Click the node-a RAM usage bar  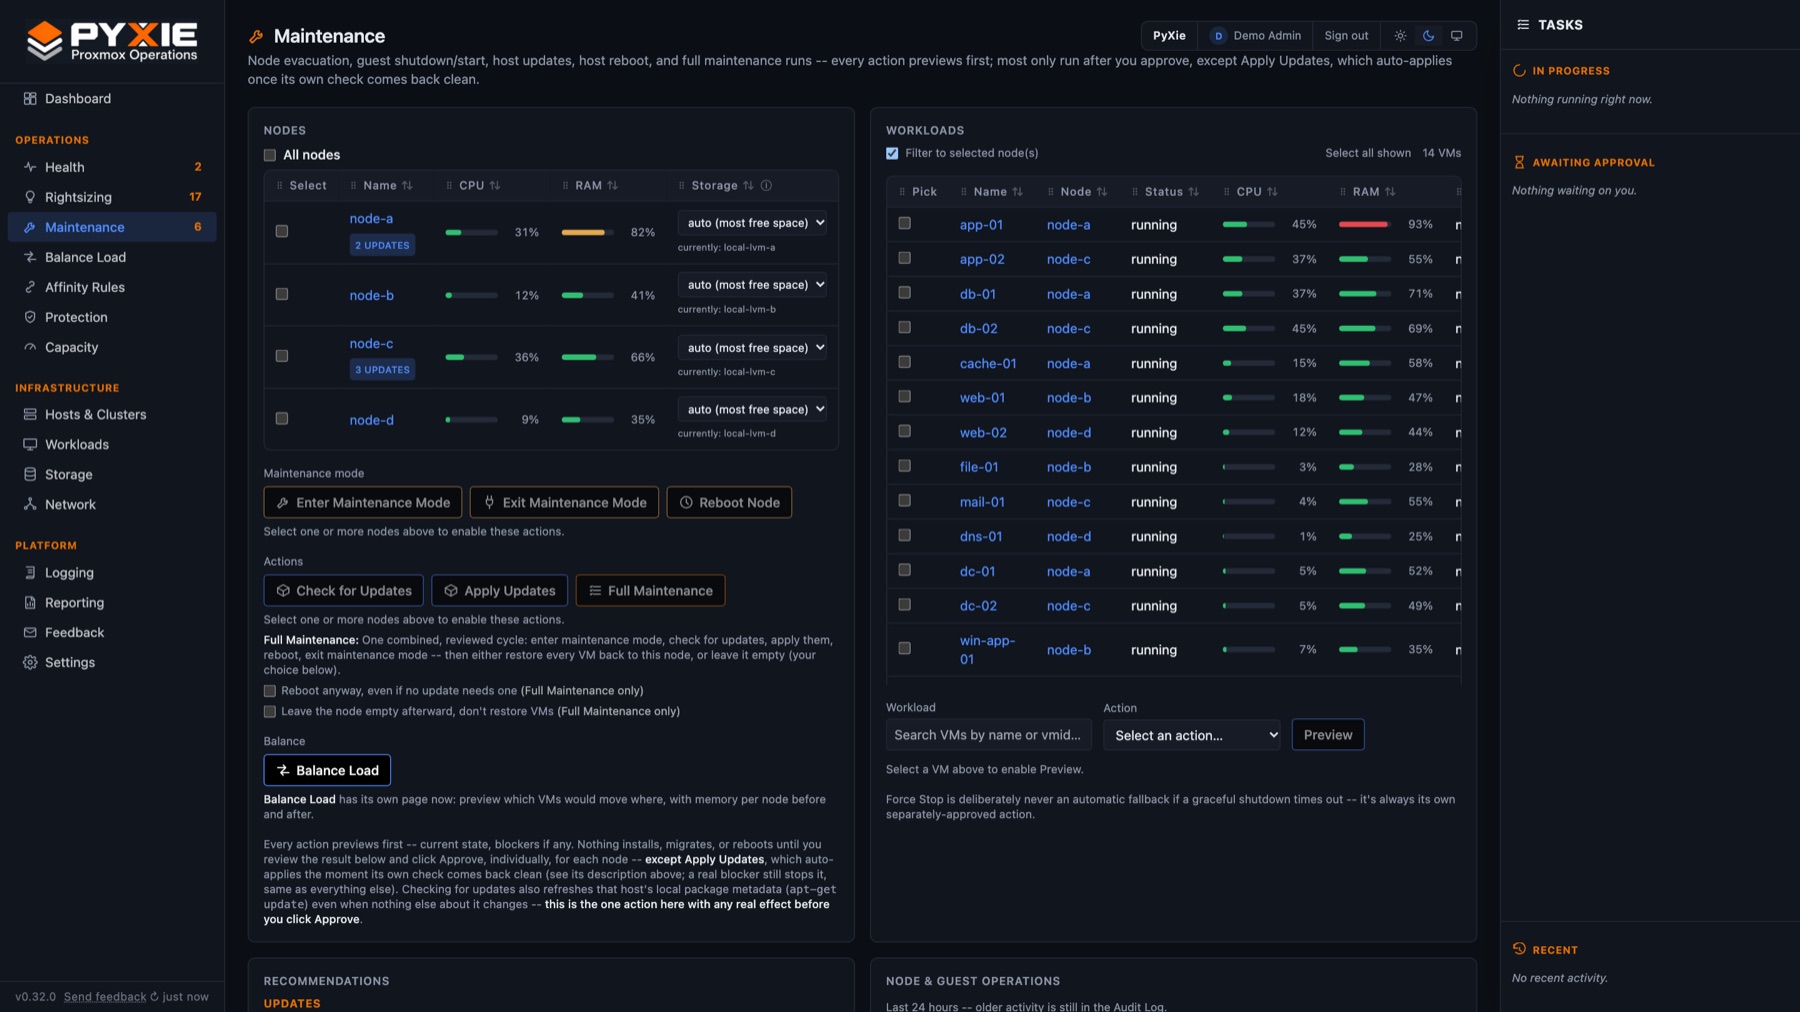point(587,233)
